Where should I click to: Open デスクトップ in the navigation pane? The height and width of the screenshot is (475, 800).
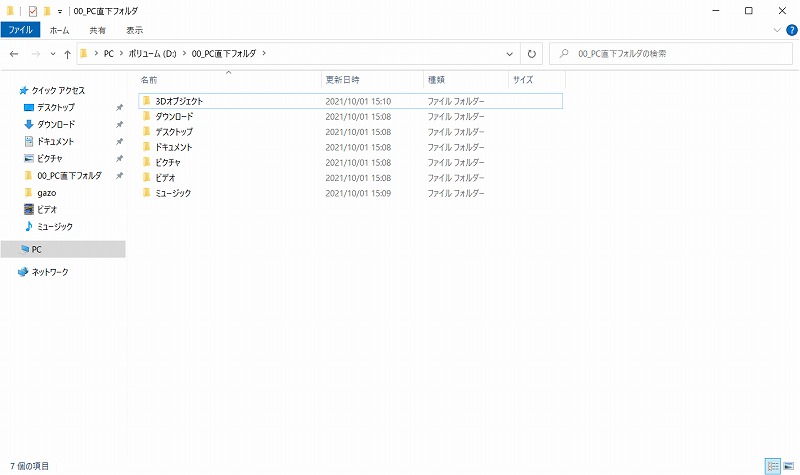[x=56, y=108]
